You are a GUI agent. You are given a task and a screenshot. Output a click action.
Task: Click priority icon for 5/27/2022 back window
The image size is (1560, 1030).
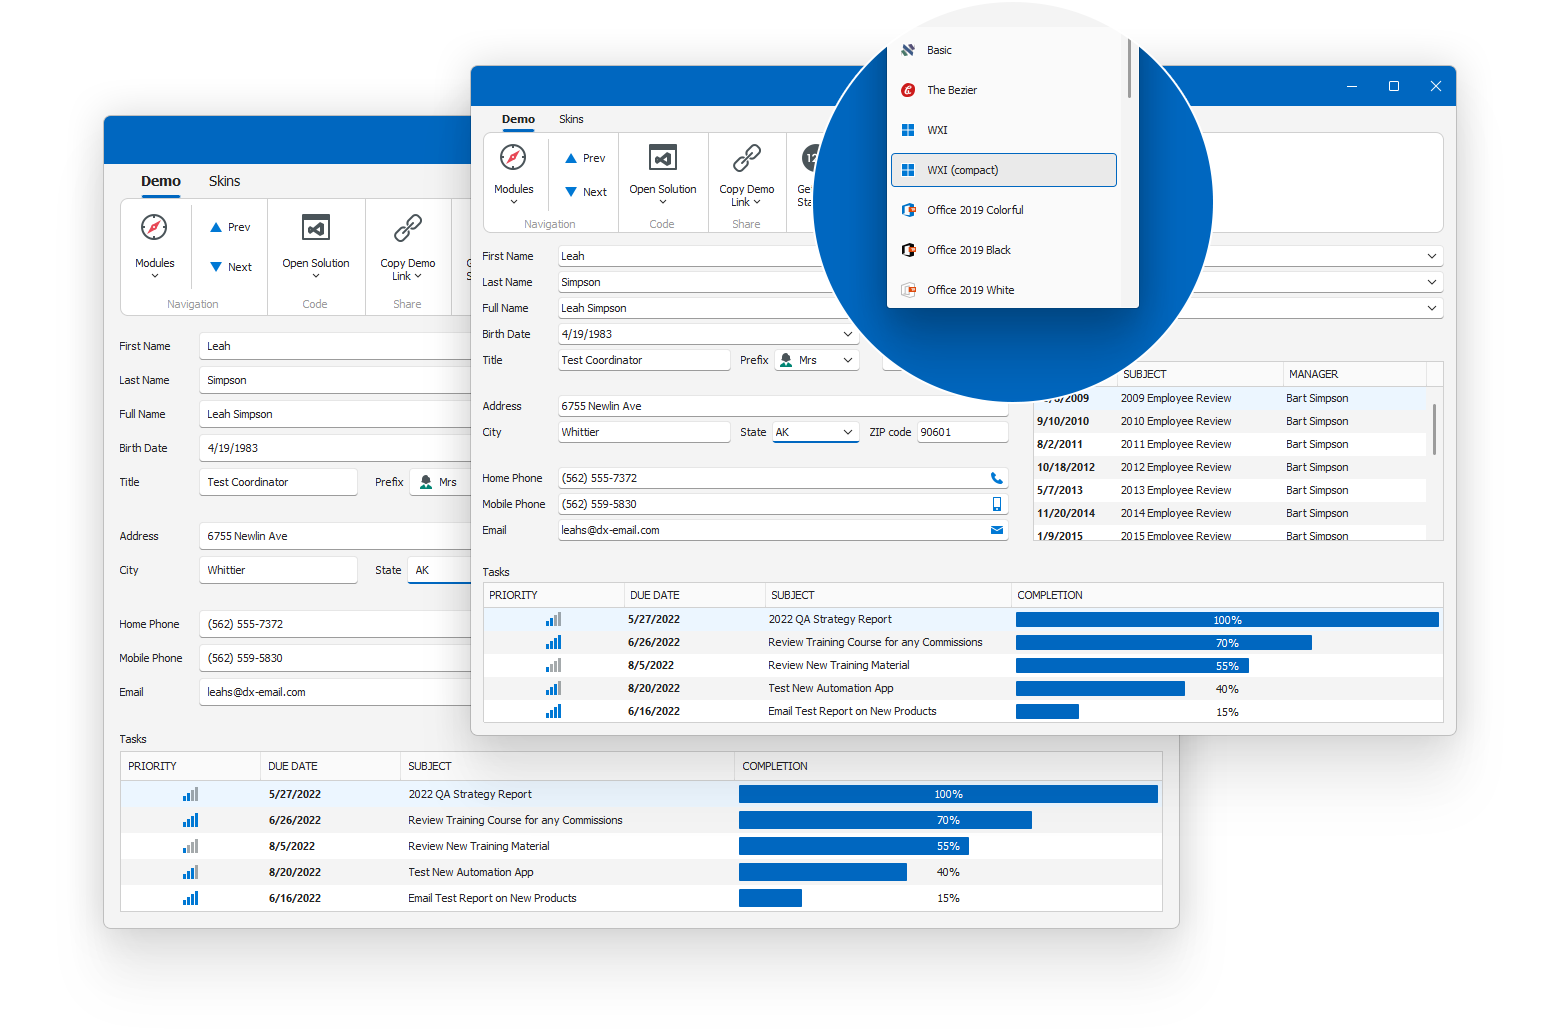[x=190, y=794]
